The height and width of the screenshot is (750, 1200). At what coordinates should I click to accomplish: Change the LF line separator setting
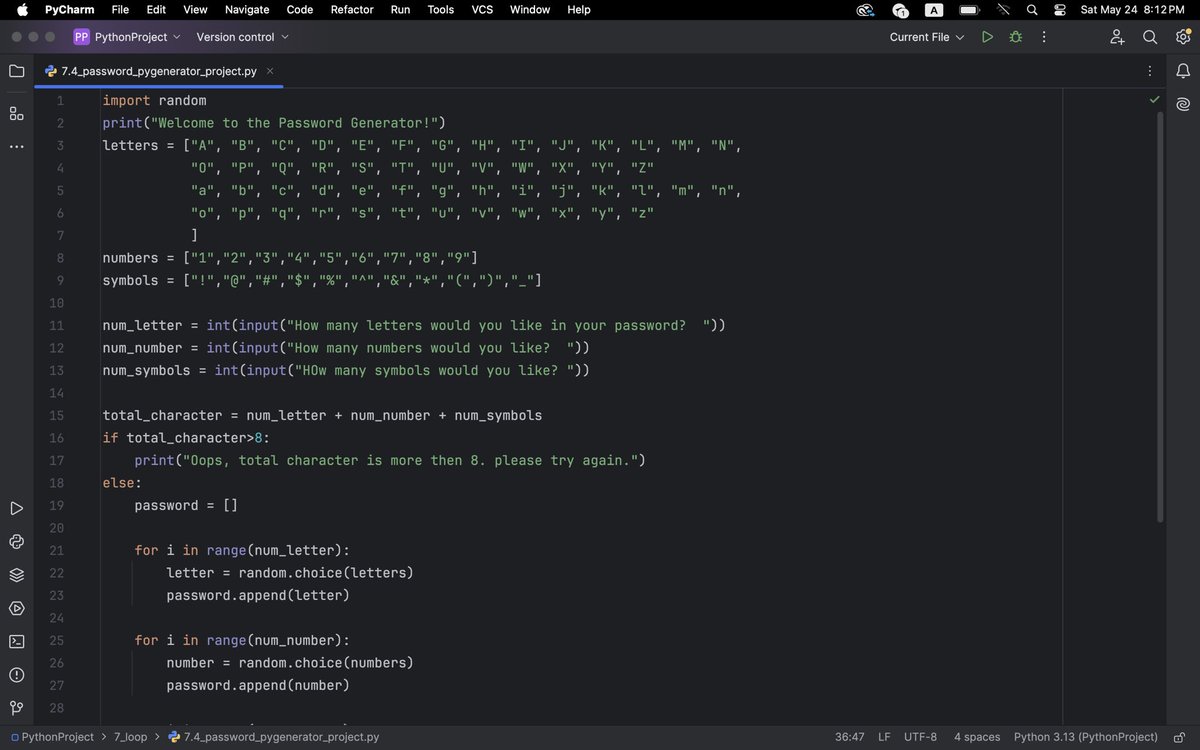884,737
